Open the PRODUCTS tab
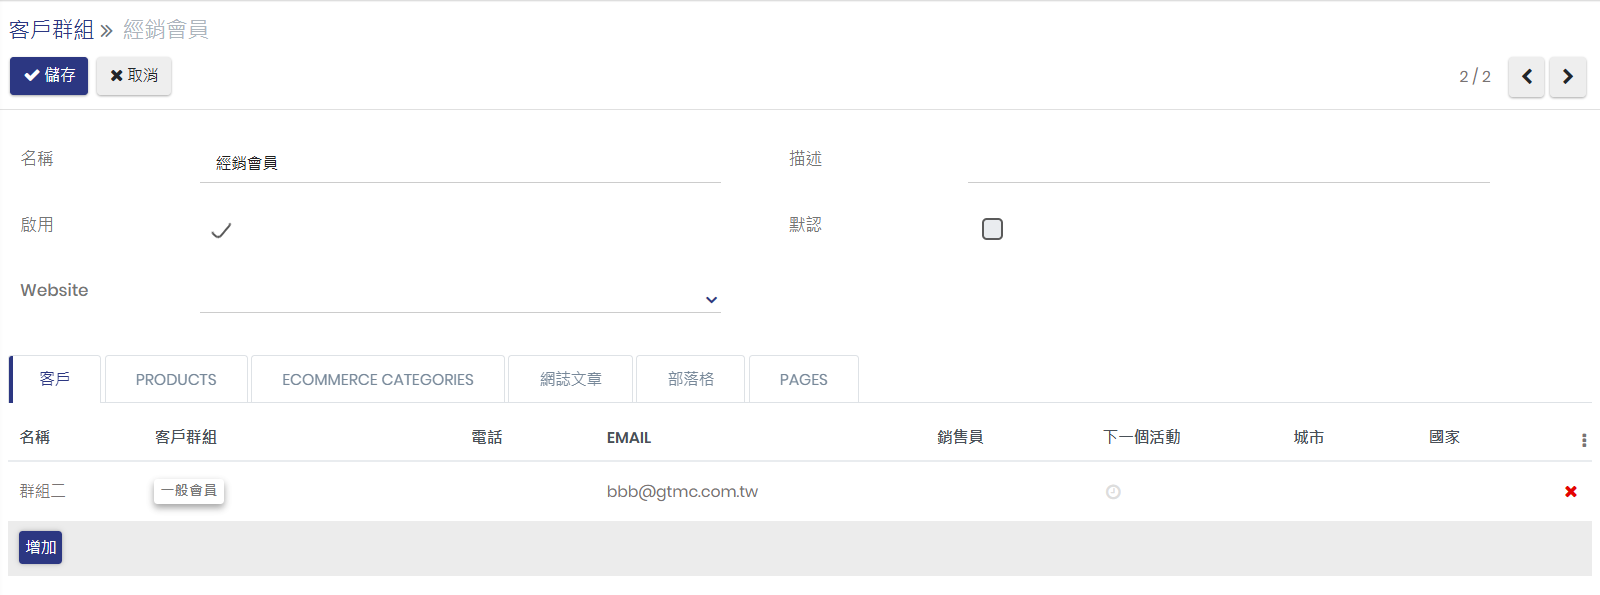Viewport: 1600px width, 595px height. click(176, 379)
